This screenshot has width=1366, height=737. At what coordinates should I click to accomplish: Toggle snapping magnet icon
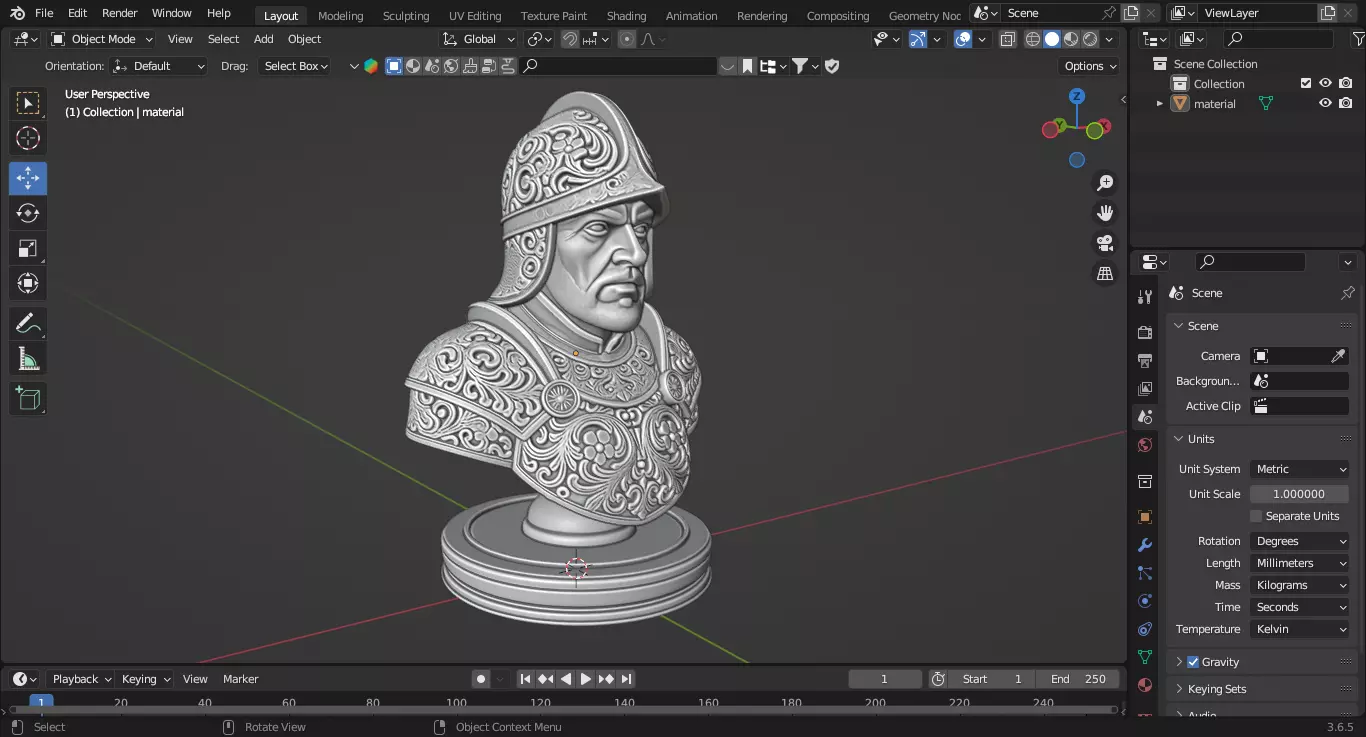point(569,39)
